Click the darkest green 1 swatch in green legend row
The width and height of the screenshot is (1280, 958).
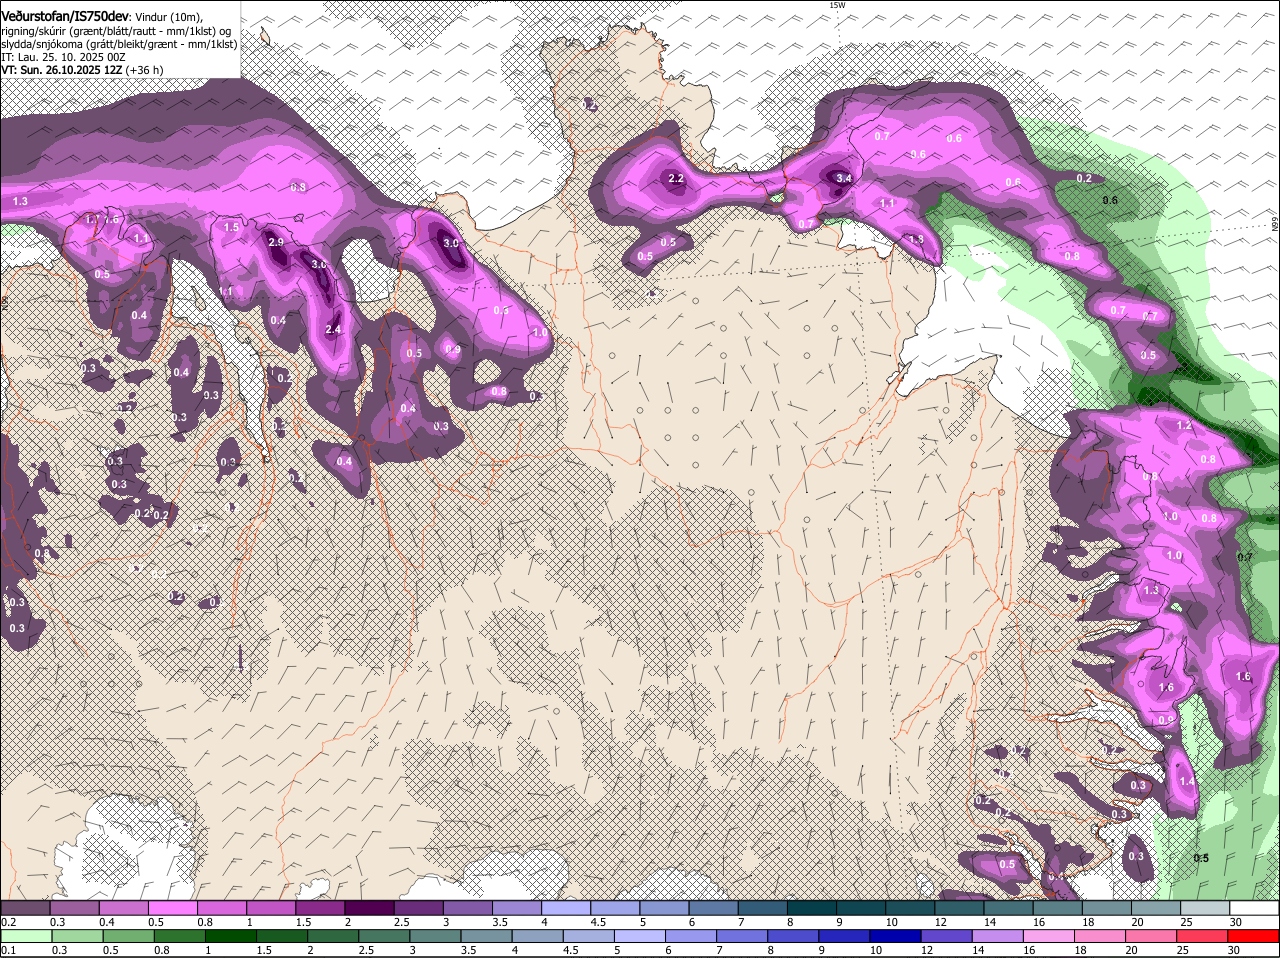coord(231,936)
